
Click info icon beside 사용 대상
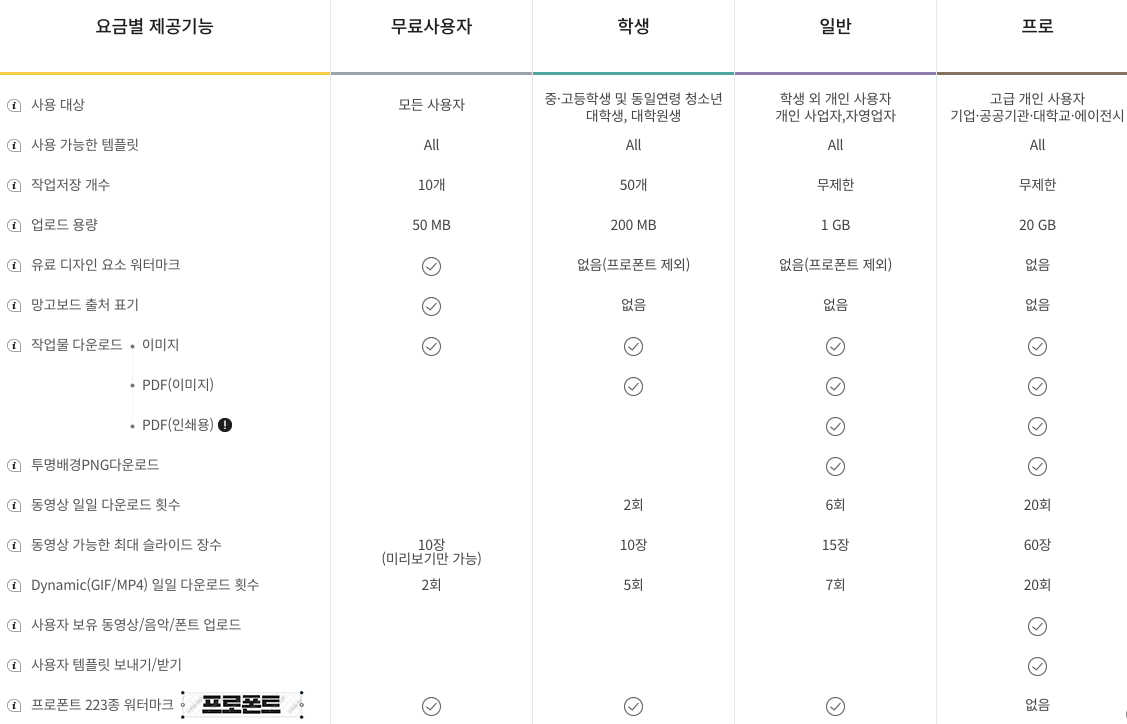(14, 106)
